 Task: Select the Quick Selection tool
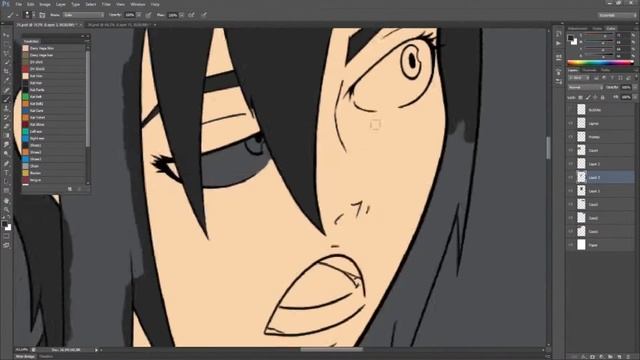tap(6, 62)
